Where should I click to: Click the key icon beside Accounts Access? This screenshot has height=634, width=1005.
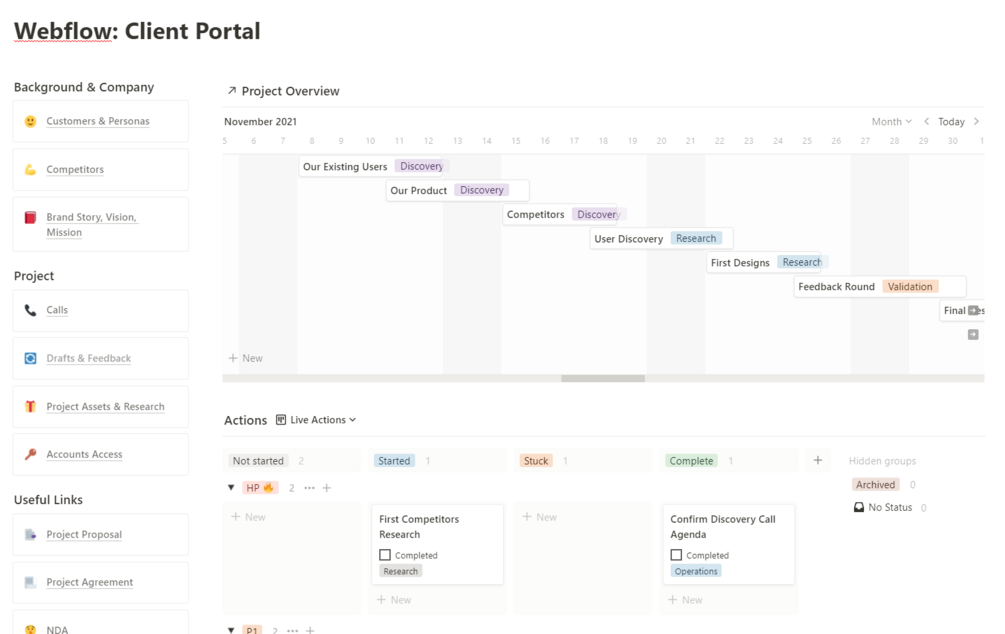[30, 455]
